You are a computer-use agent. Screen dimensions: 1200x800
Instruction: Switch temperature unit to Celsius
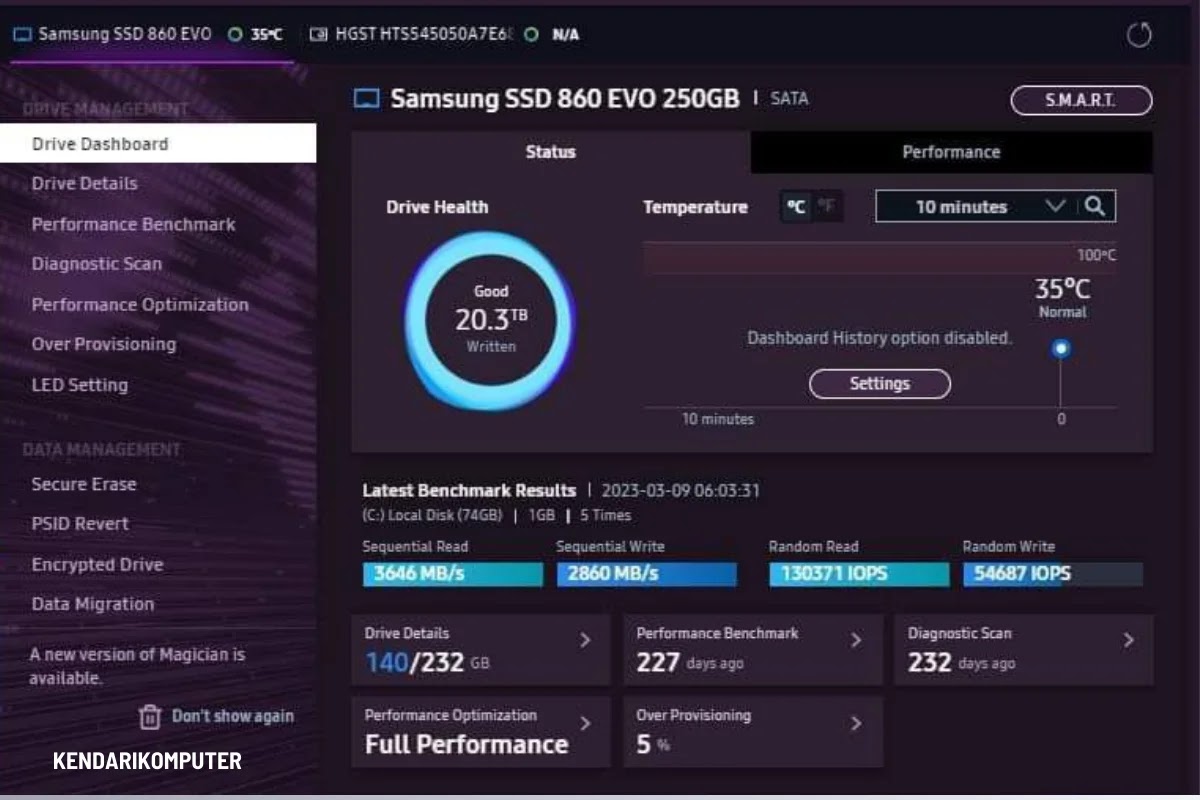click(796, 207)
